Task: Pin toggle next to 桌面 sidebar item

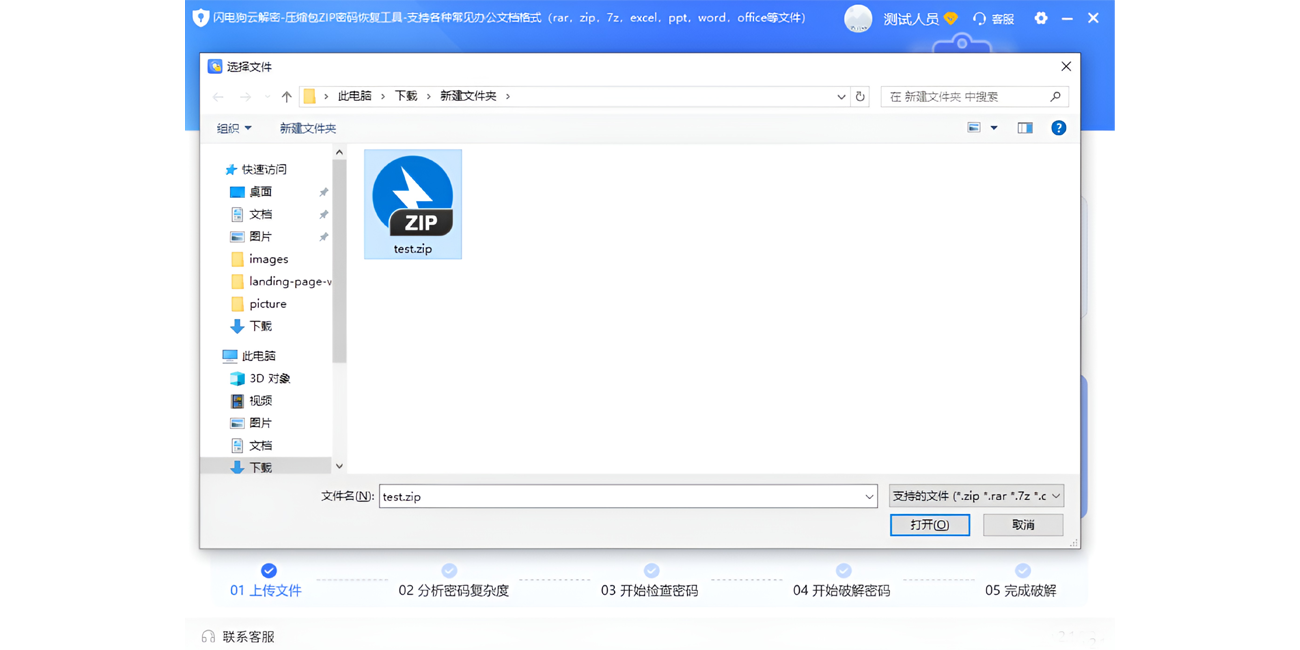Action: coord(323,190)
